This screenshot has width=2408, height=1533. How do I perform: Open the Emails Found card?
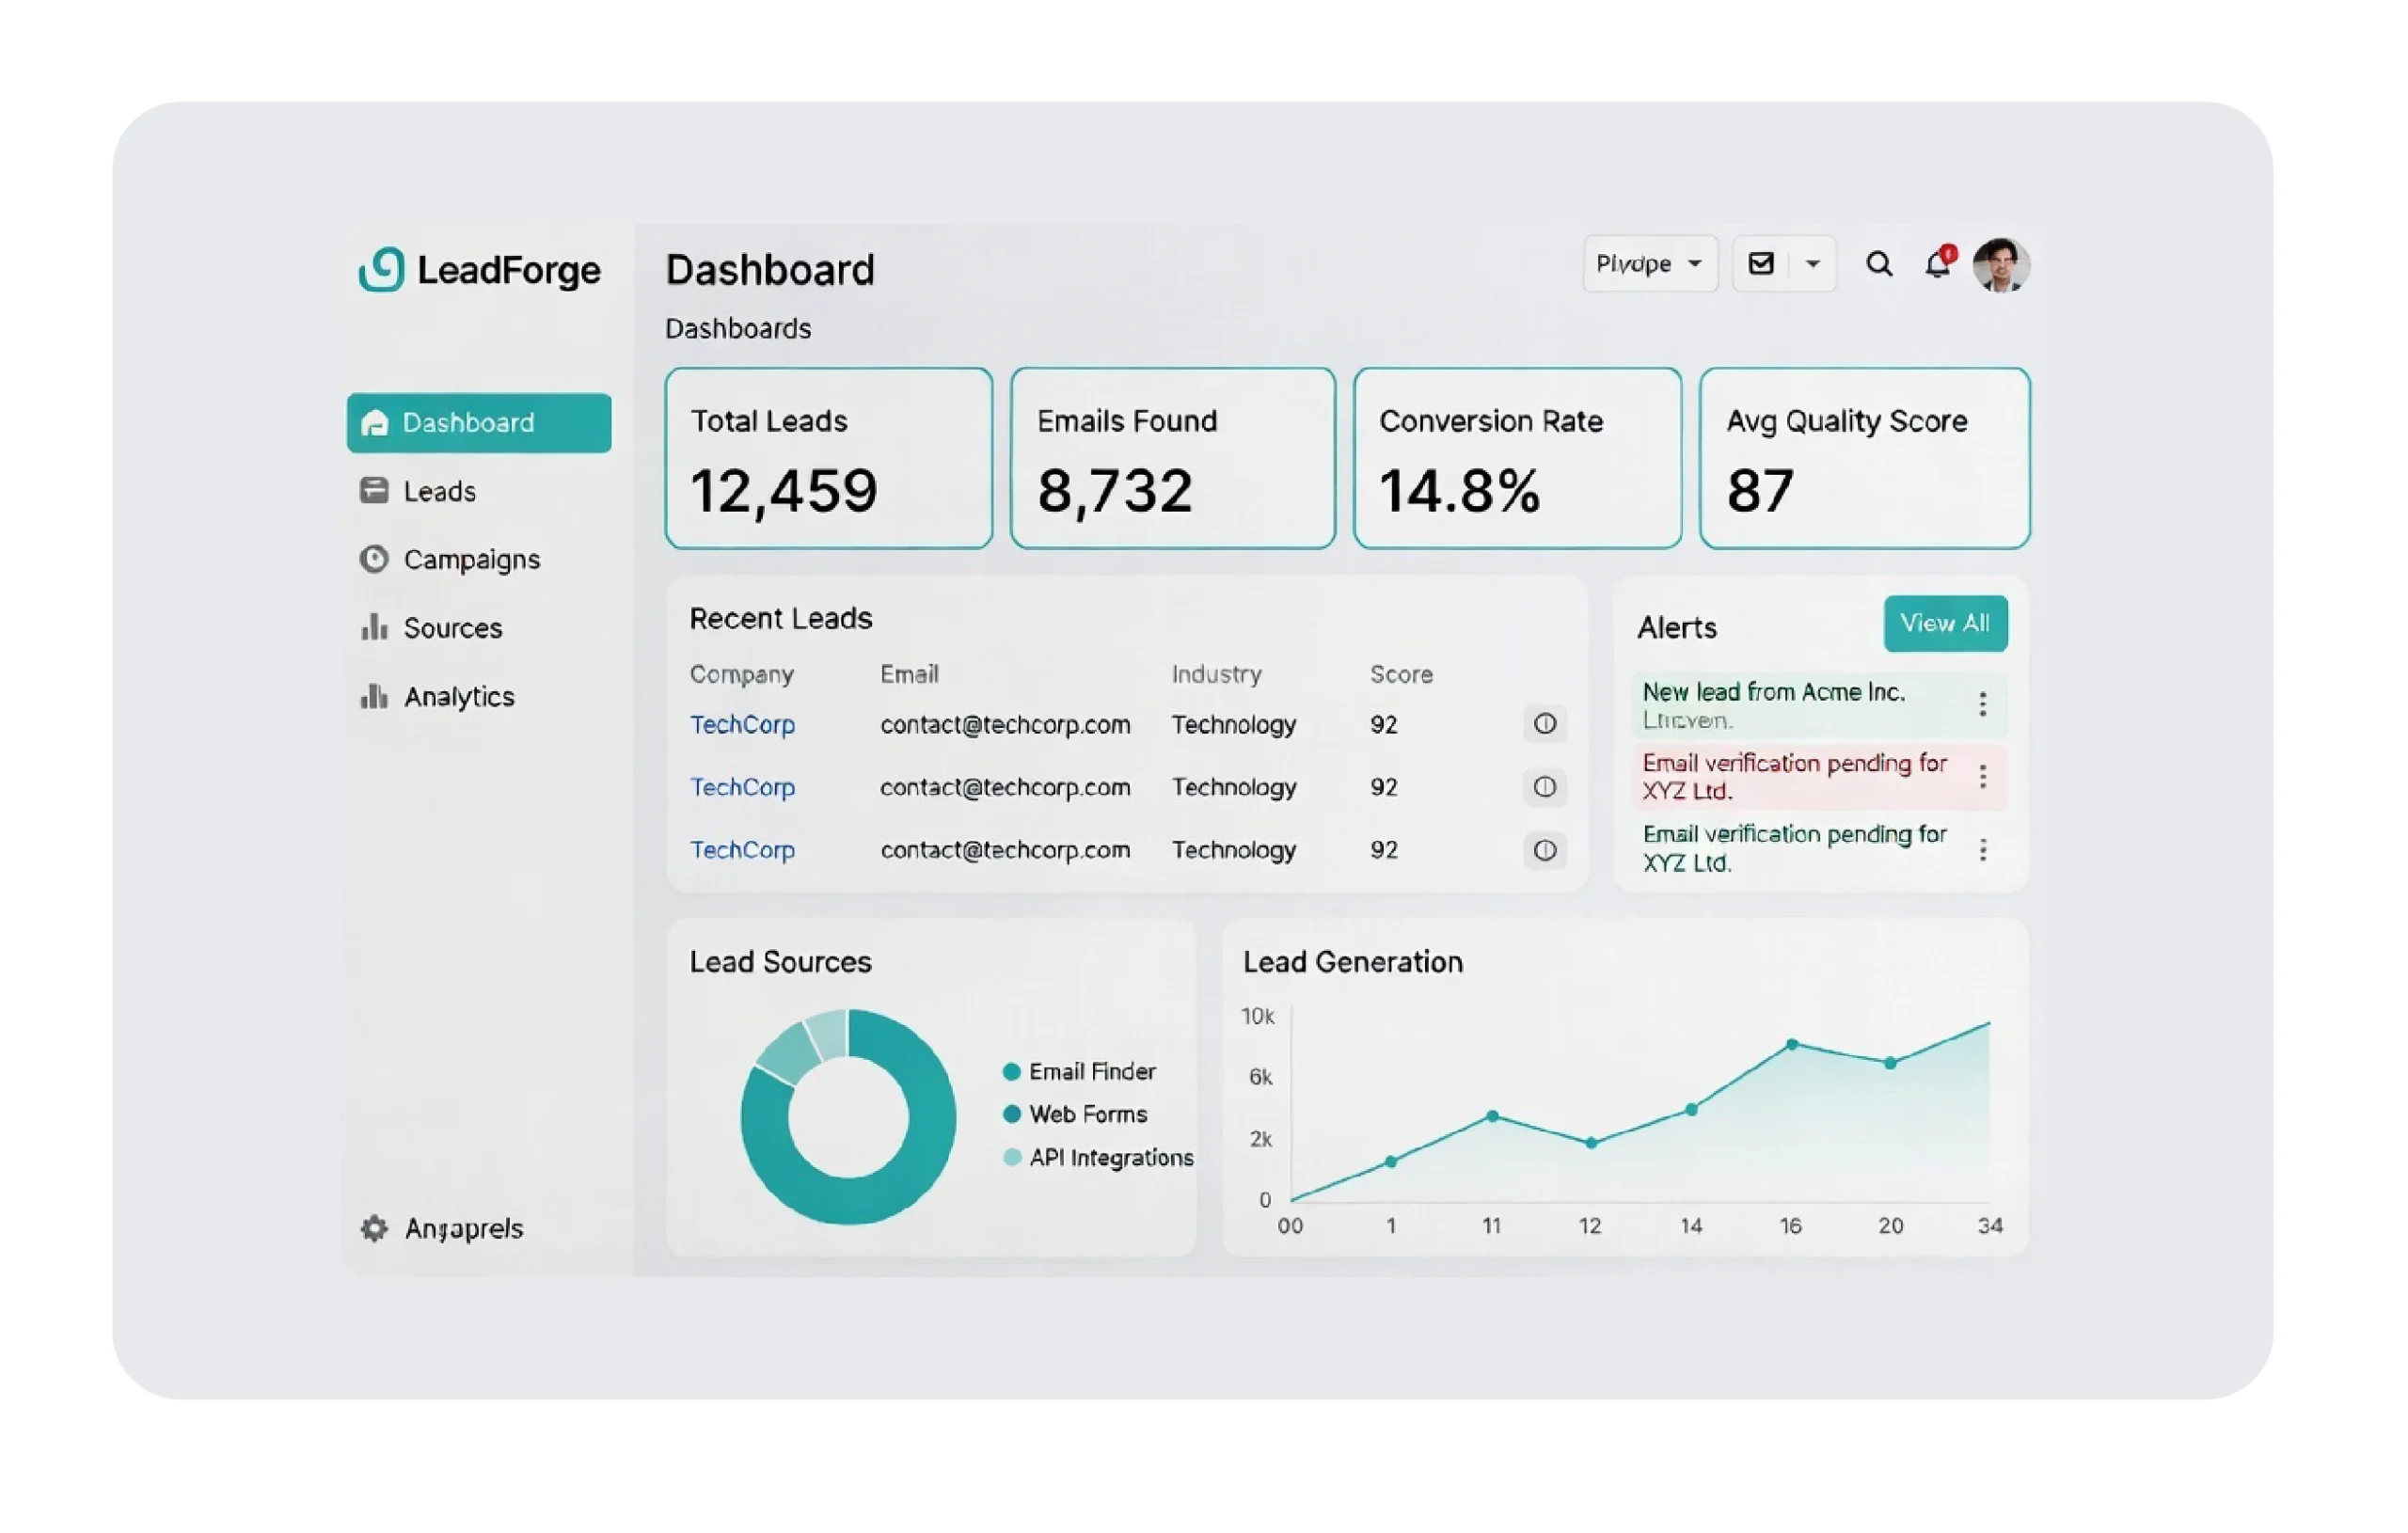pyautogui.click(x=1173, y=459)
